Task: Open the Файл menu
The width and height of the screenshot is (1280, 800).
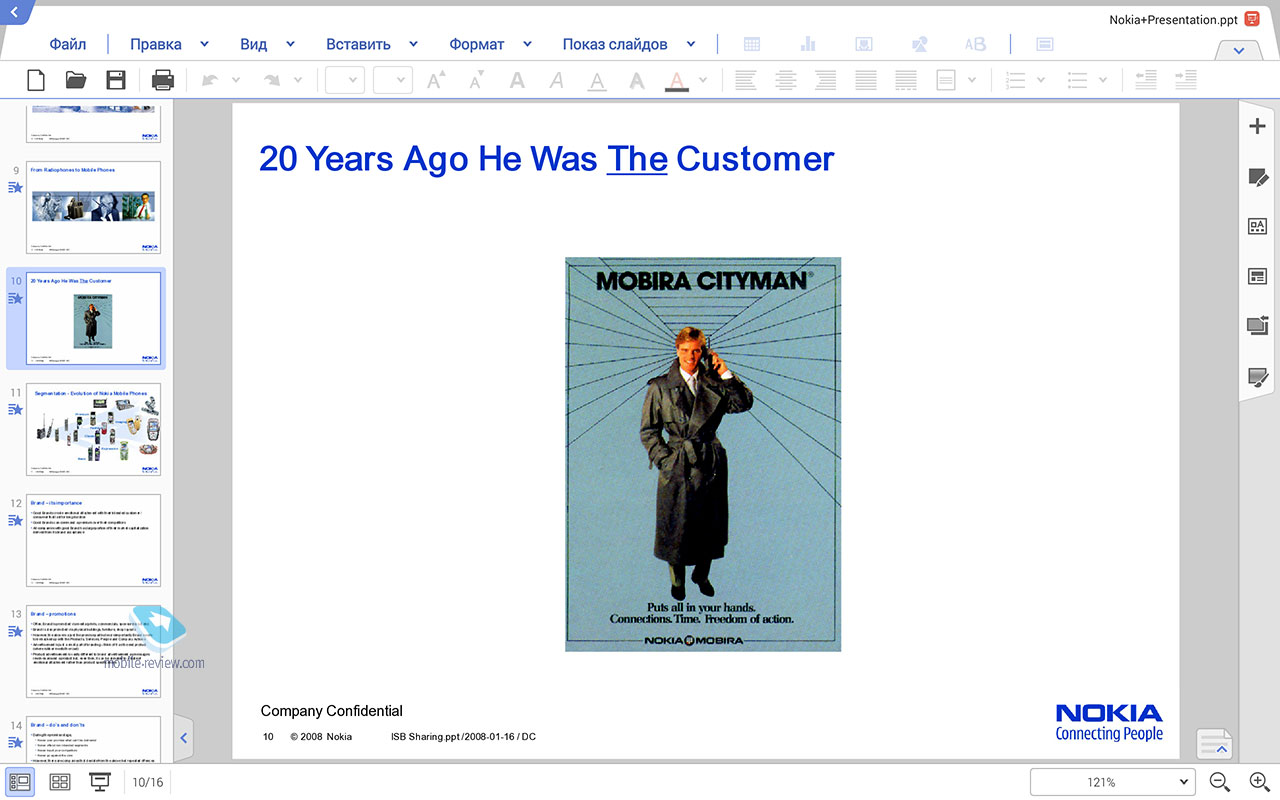Action: pos(68,44)
